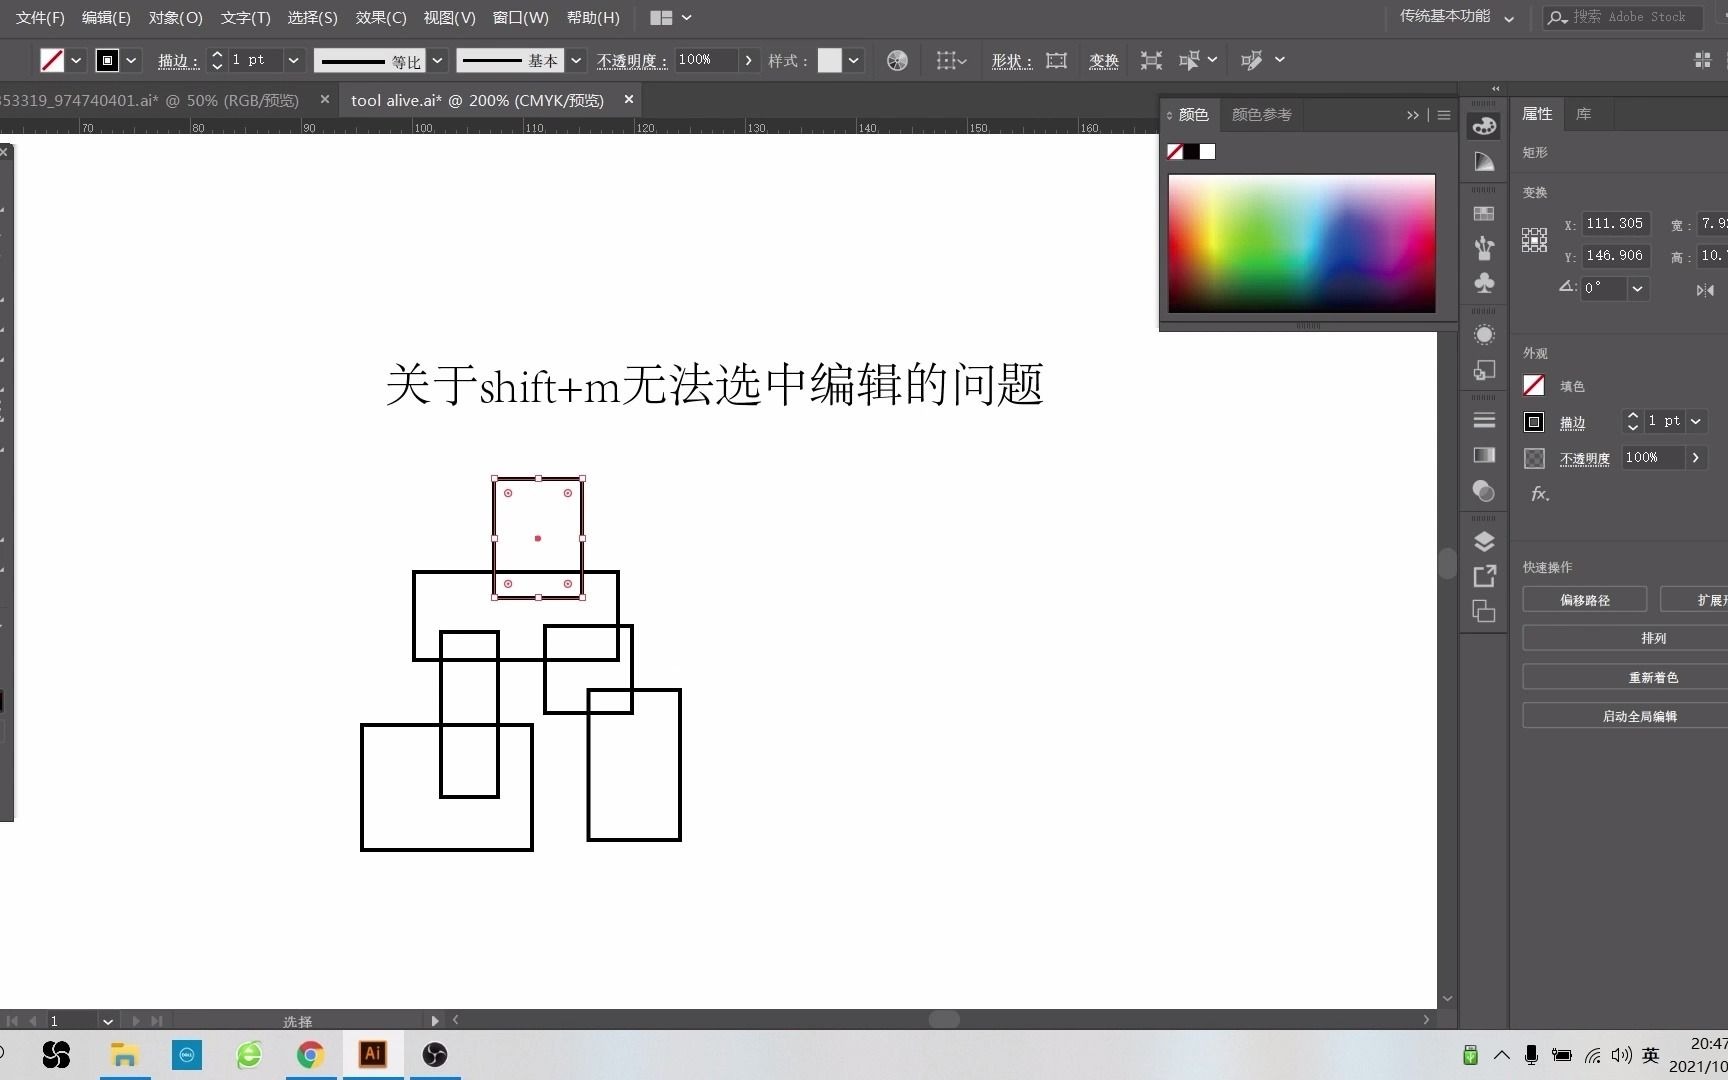1728x1080 pixels.
Task: Open the Asset Export panel icon
Action: [x=1484, y=576]
